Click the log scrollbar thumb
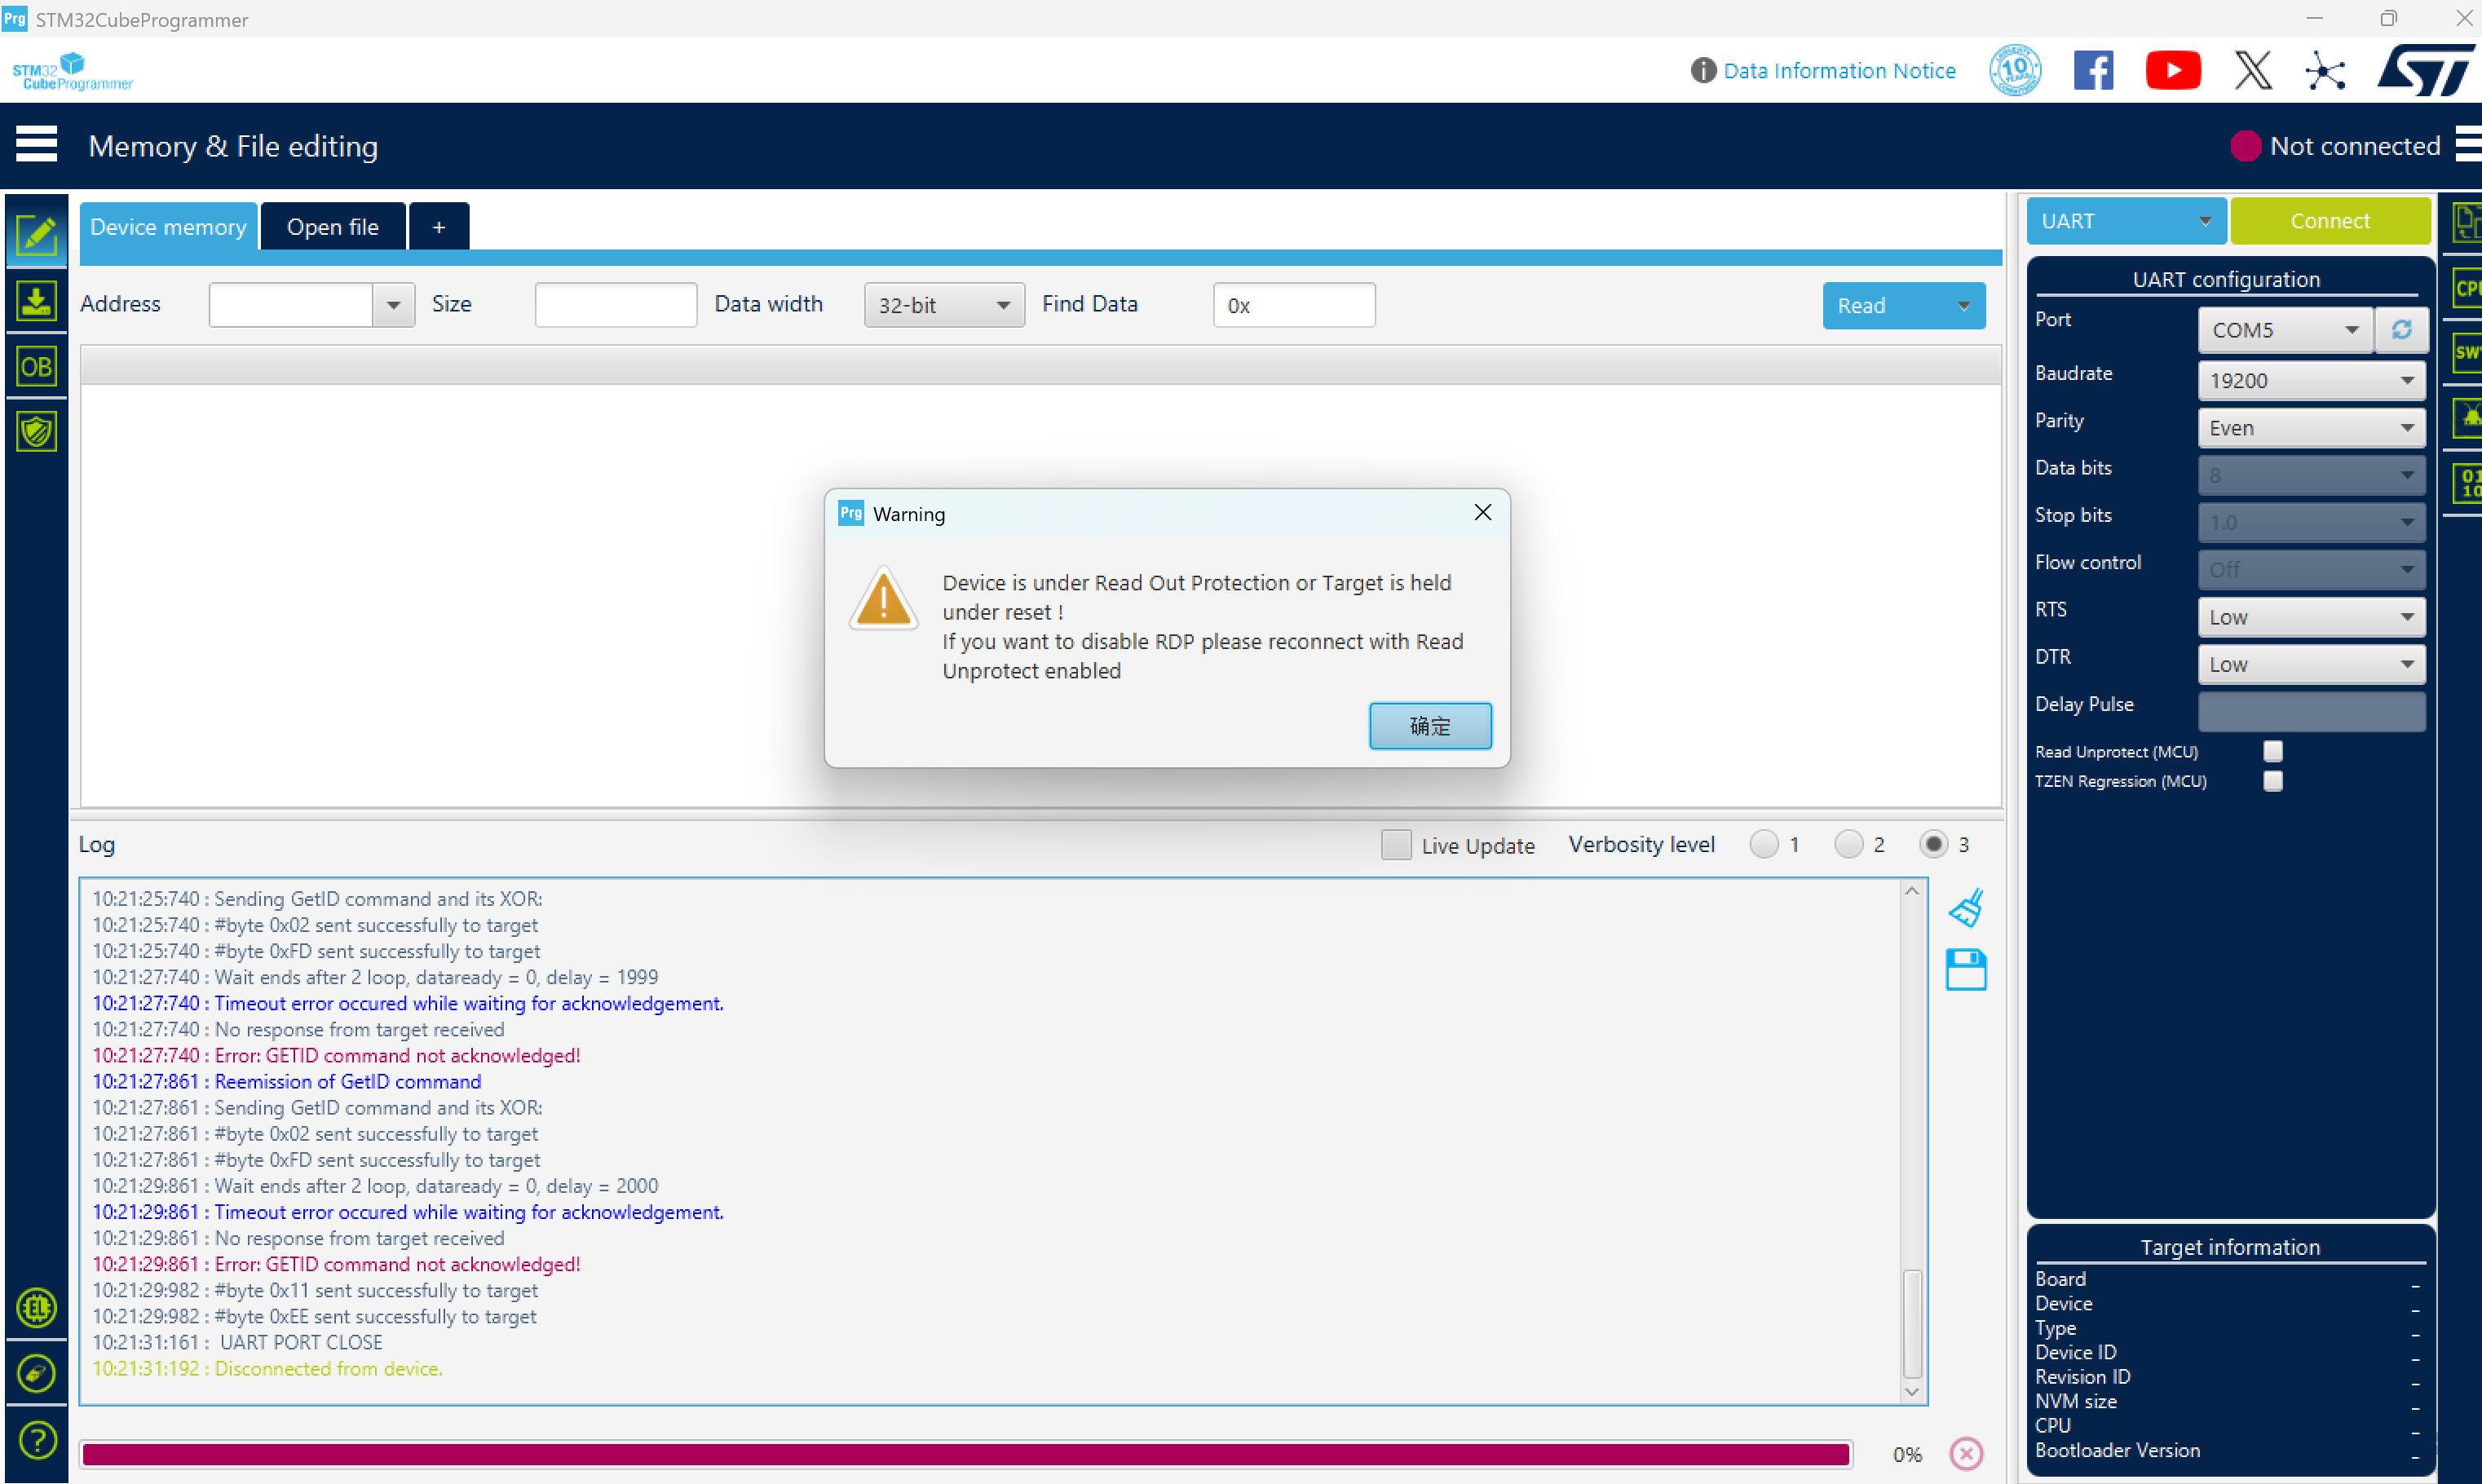The image size is (2482, 1484). click(1912, 1324)
